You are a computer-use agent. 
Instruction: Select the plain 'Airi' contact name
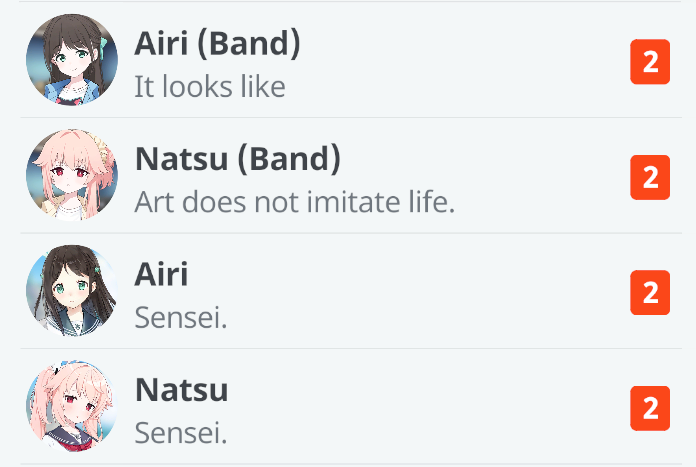pos(161,274)
